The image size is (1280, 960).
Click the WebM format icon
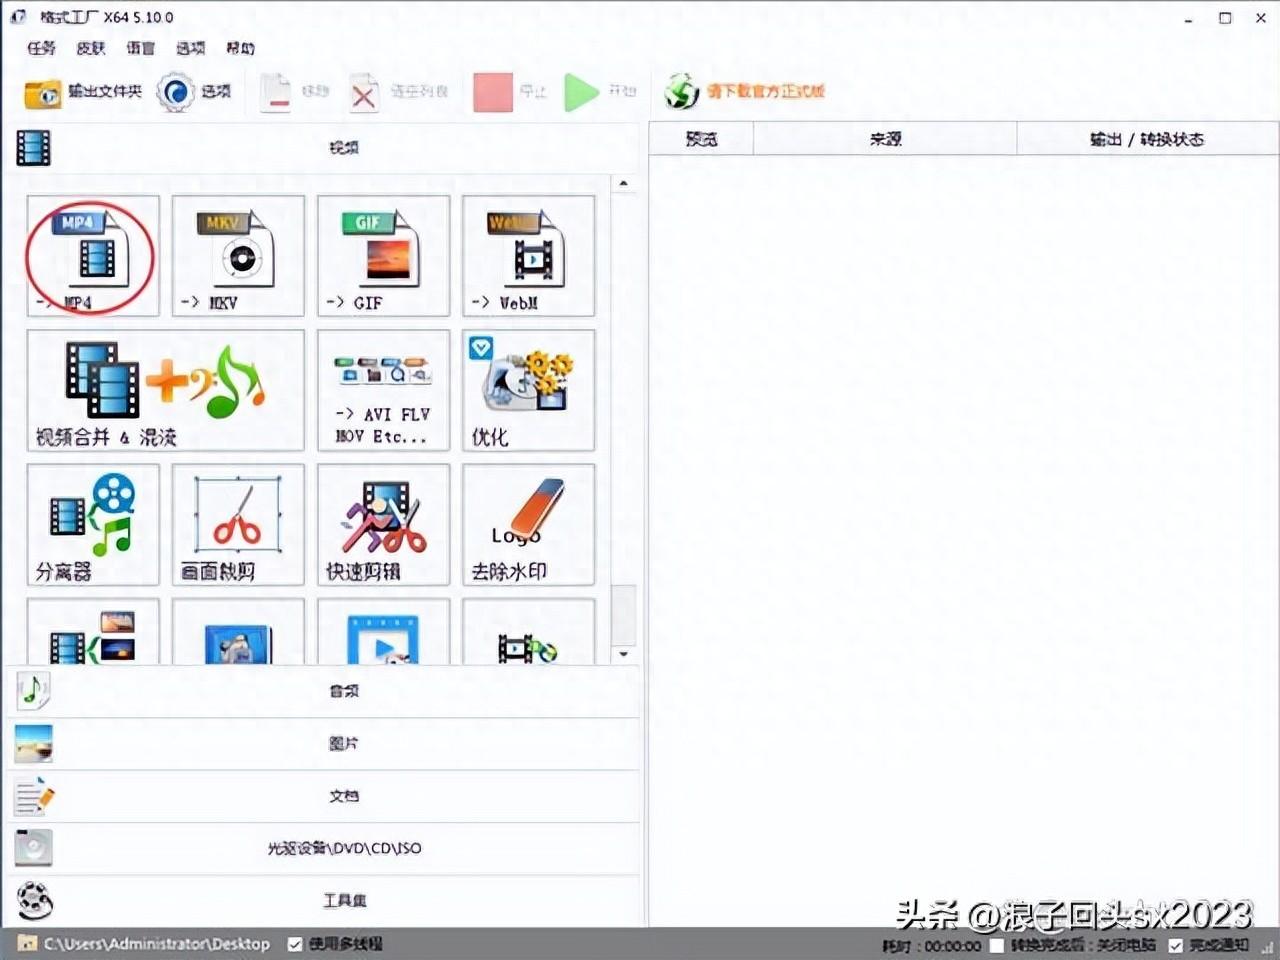coord(528,255)
